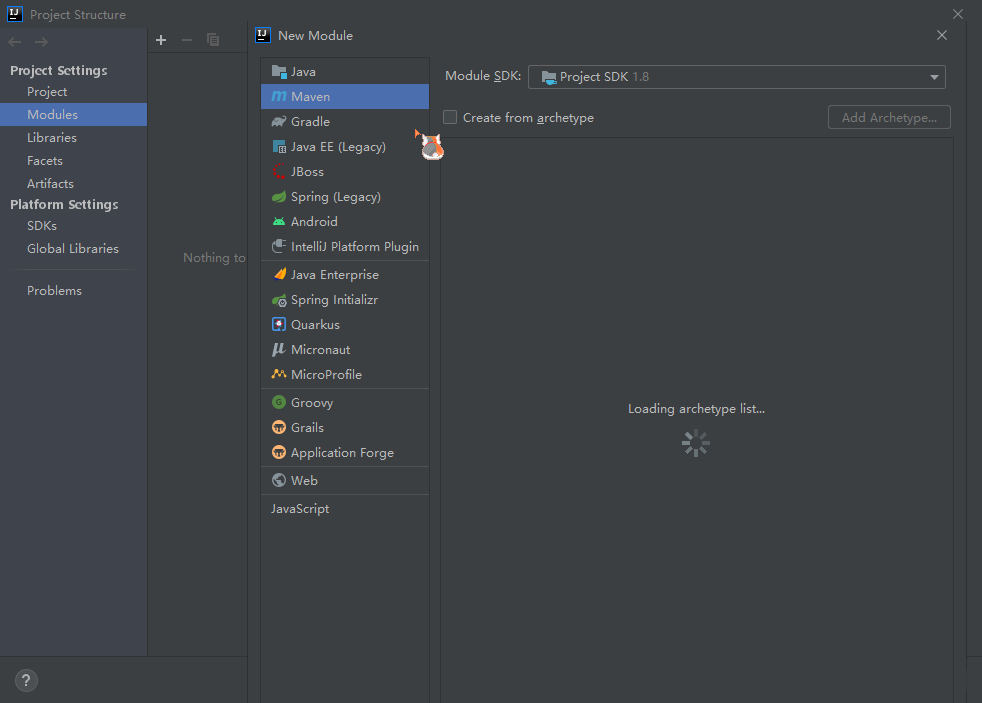Open the Module SDK dropdown
982x703 pixels.
pos(736,77)
